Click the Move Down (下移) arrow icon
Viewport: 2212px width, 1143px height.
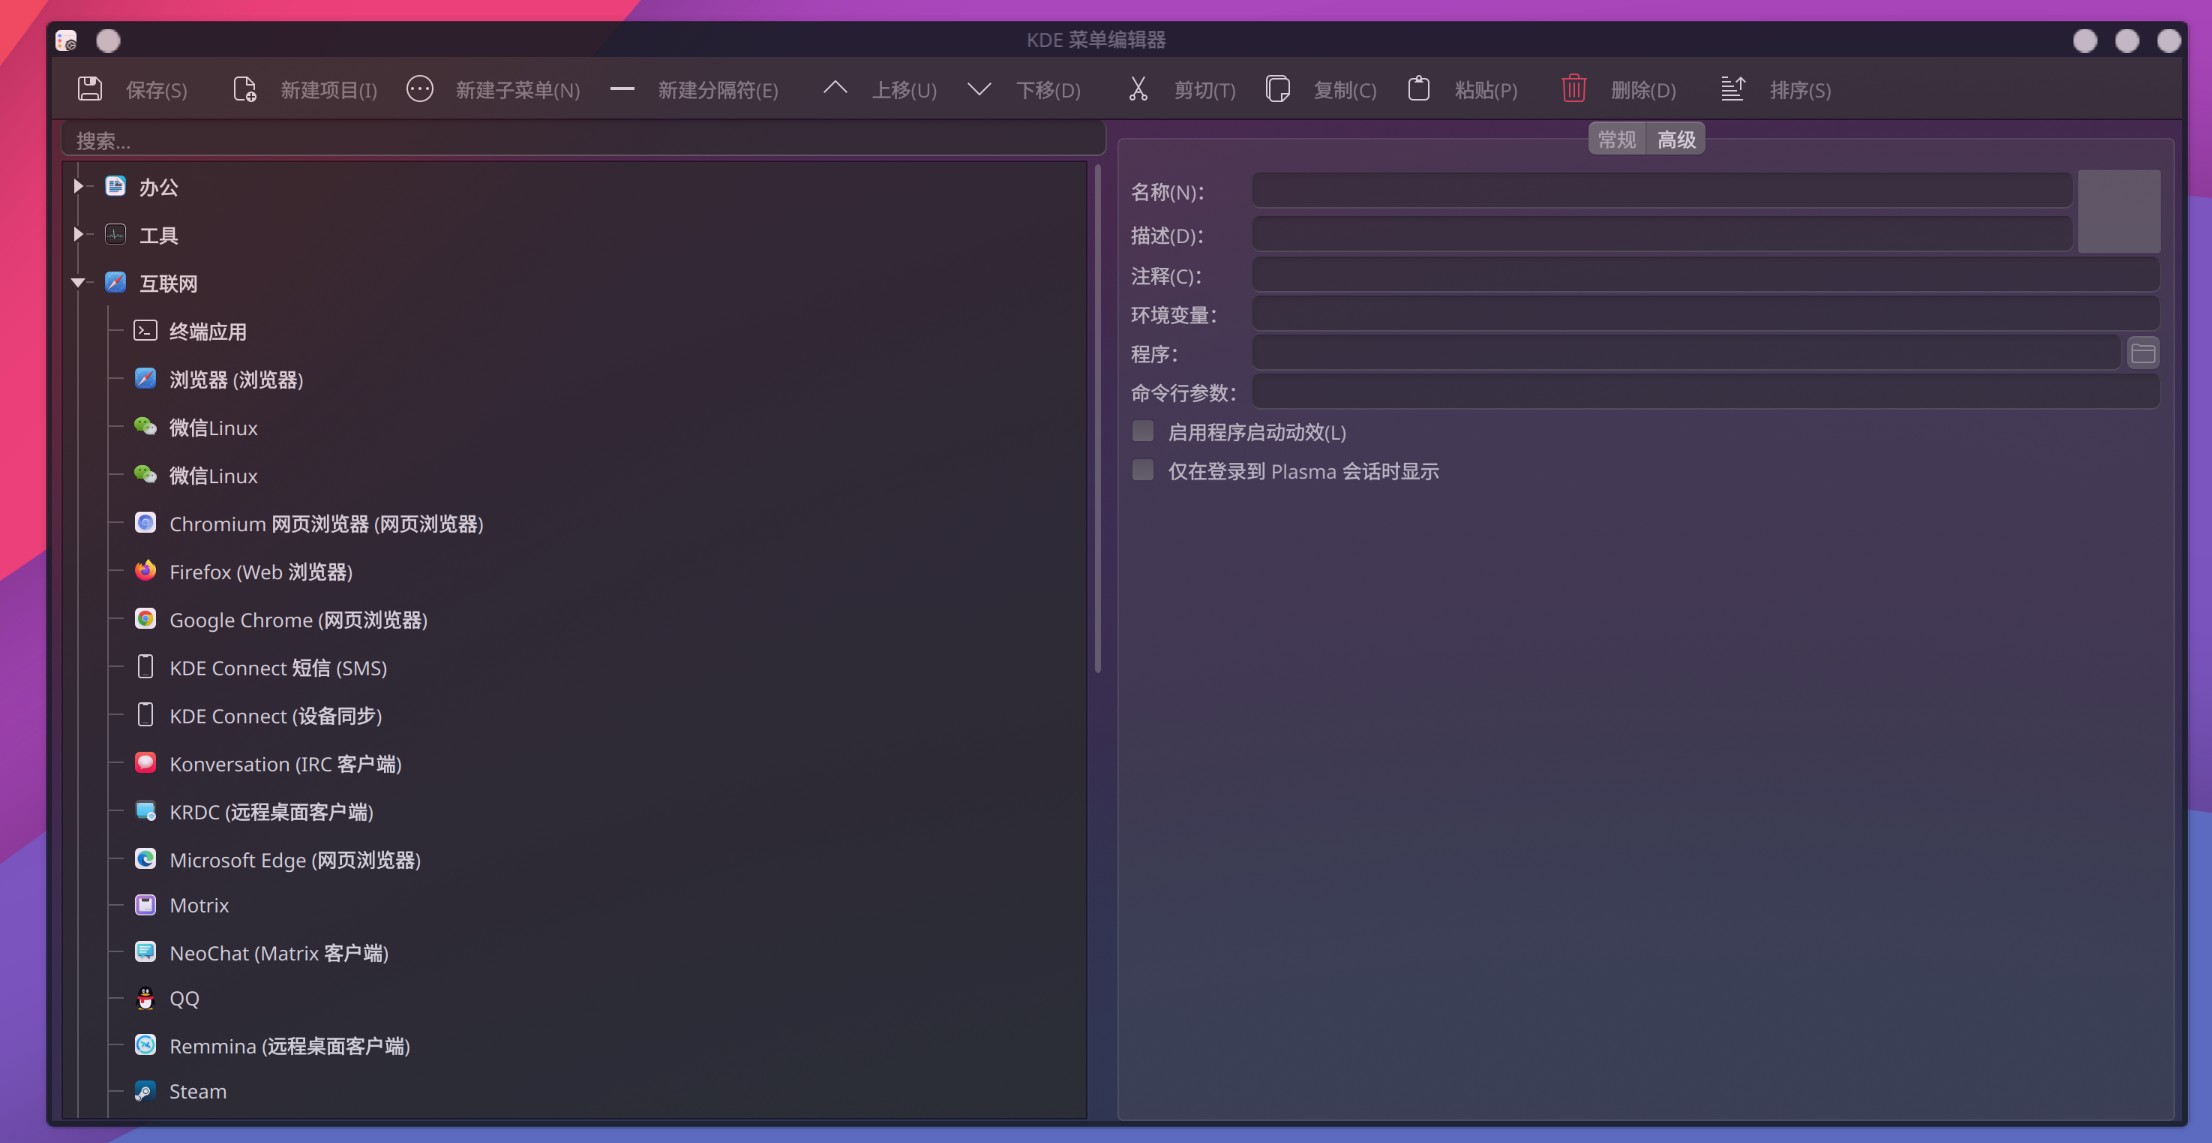(x=979, y=89)
